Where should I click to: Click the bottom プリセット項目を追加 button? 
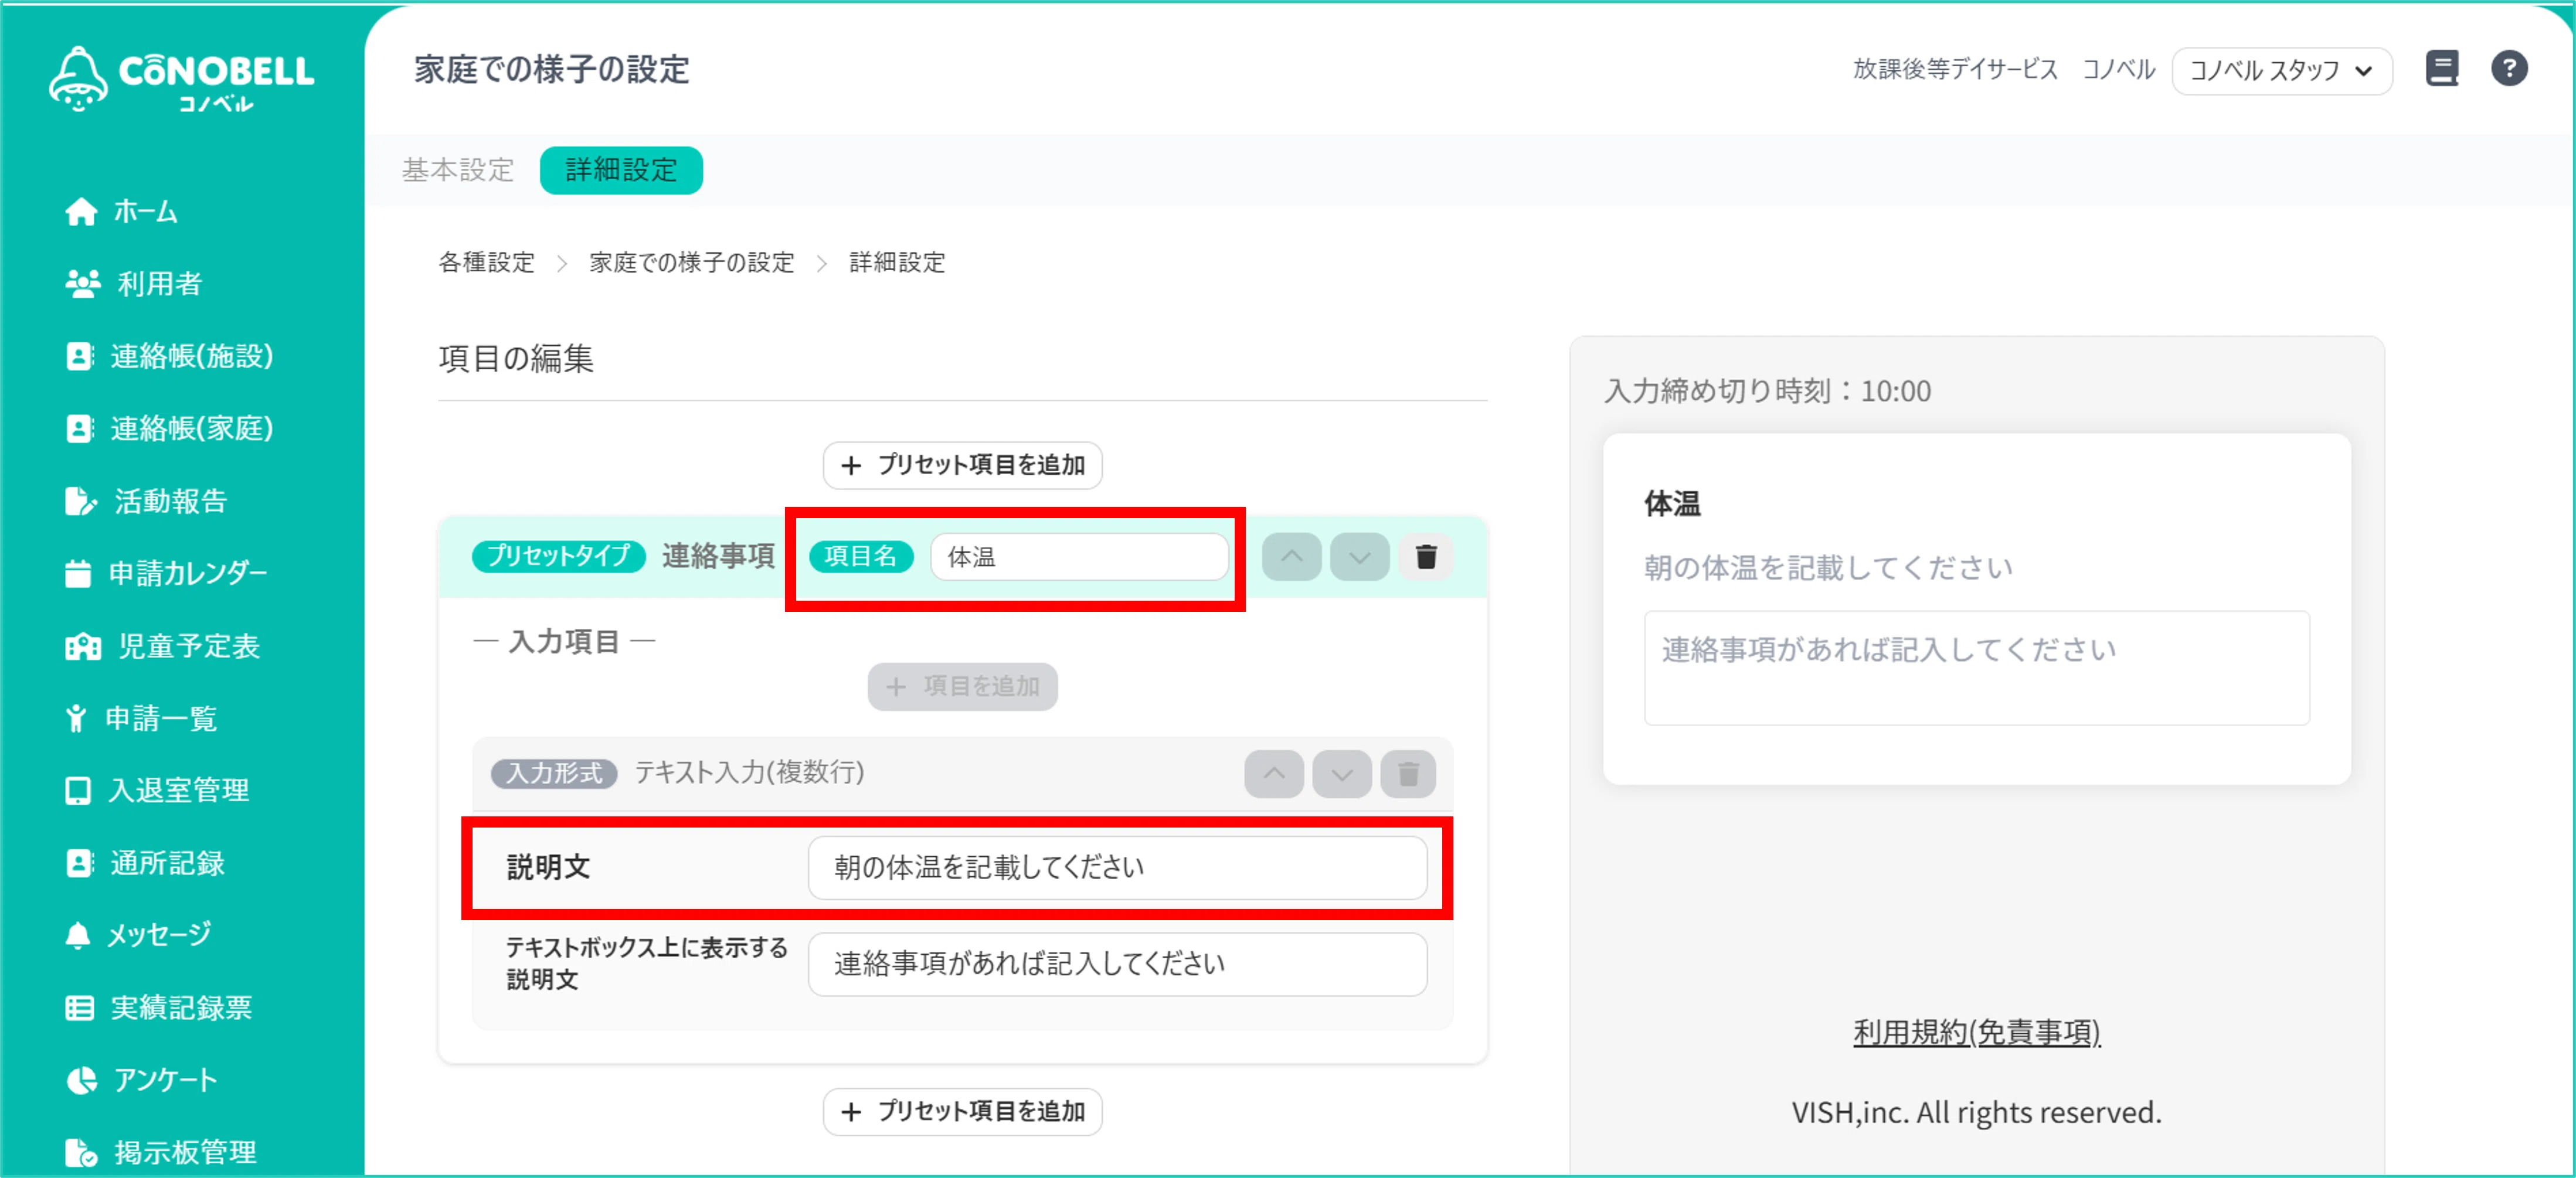click(962, 1111)
